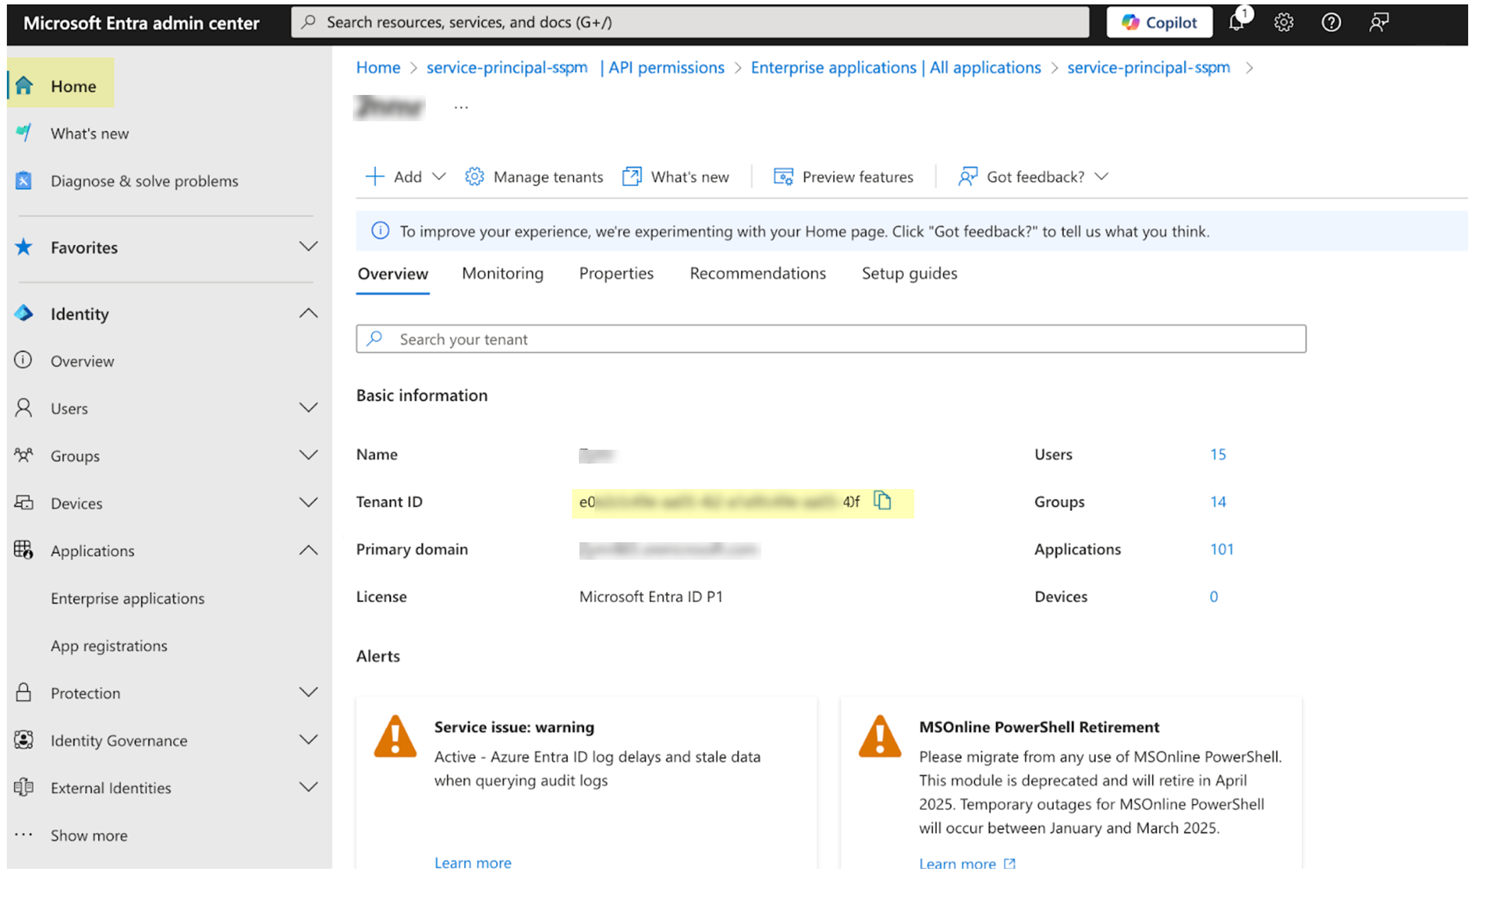Open the settings gear icon
Viewport: 1500px width, 917px height.
1284,23
